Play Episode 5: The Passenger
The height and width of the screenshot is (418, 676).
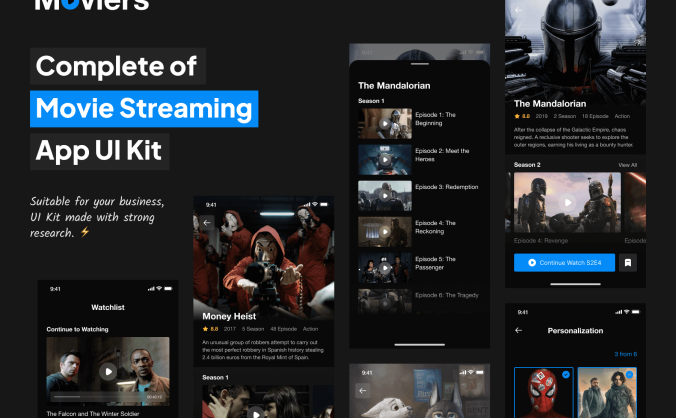click(385, 268)
